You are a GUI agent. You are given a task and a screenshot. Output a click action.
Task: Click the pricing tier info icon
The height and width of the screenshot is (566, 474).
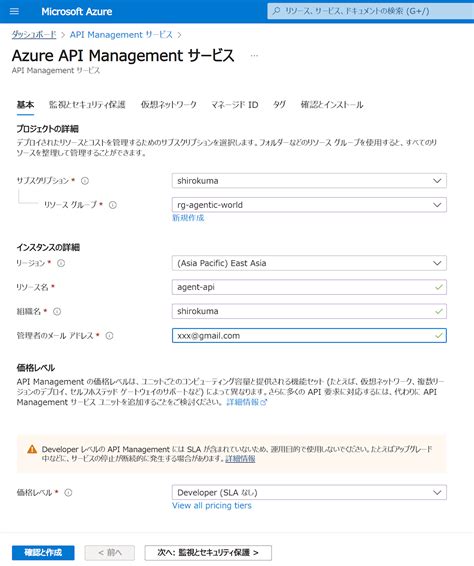click(68, 493)
